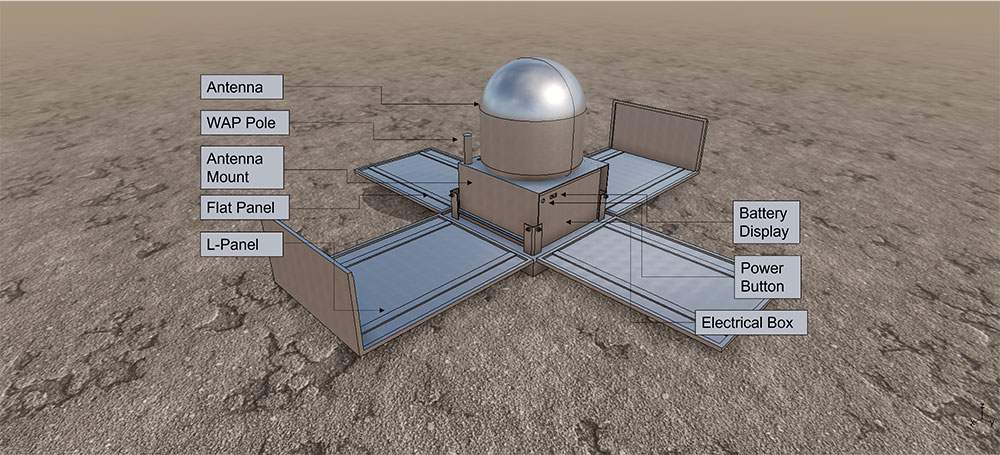Click the Antenna Mount label

(x=242, y=169)
